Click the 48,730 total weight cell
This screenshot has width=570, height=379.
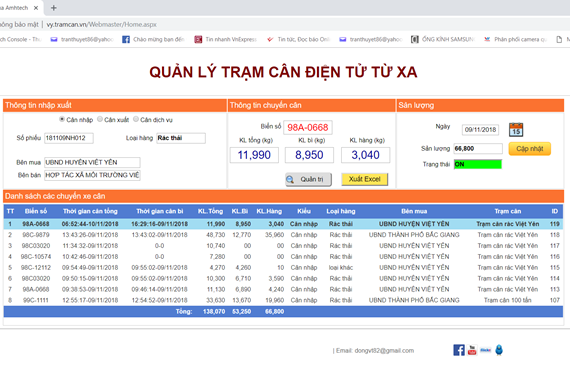216,235
